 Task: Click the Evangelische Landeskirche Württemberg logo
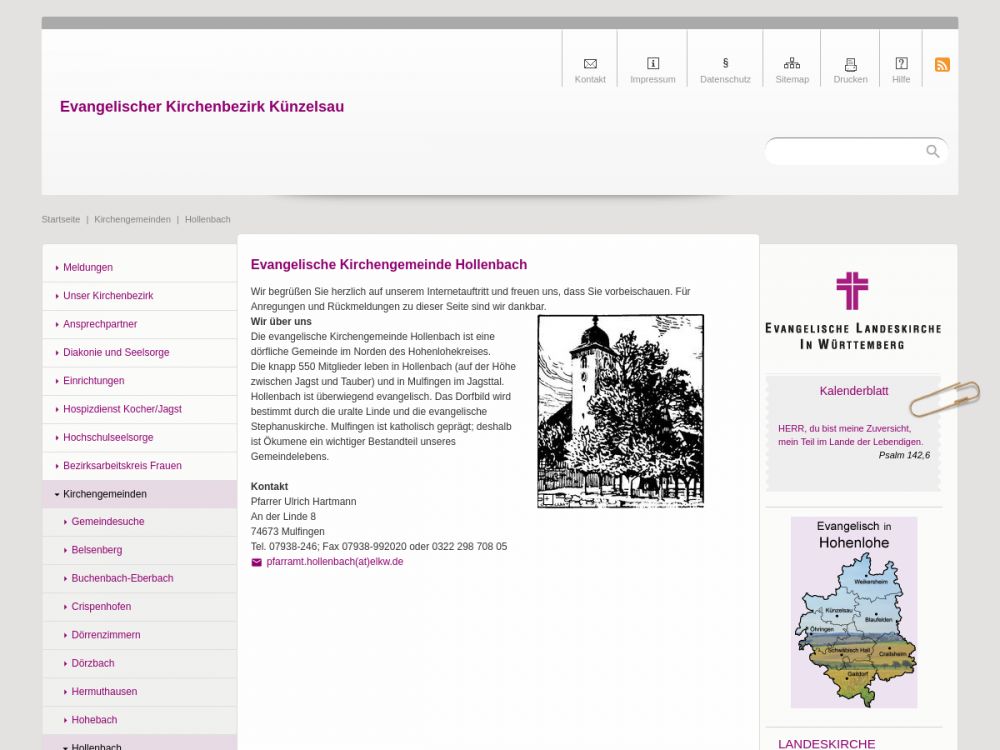point(852,310)
